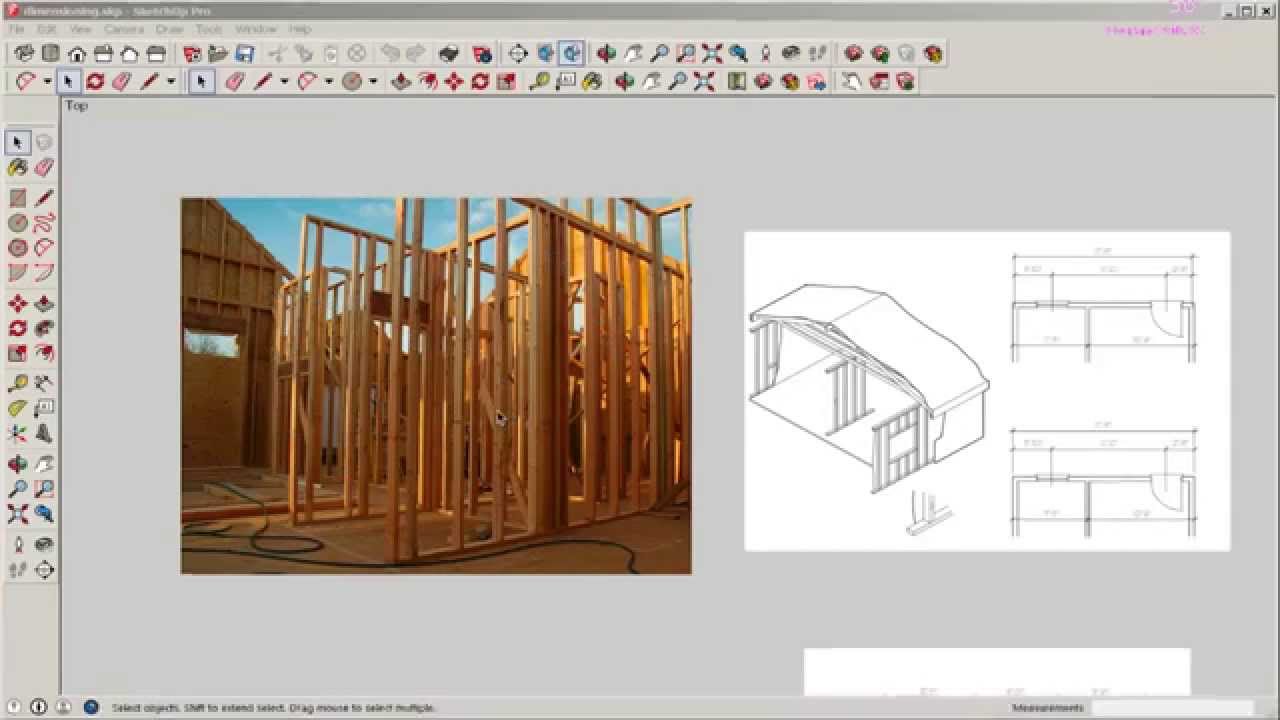
Task: Choose the Push/Pull tool in left toolbox
Action: 44,303
